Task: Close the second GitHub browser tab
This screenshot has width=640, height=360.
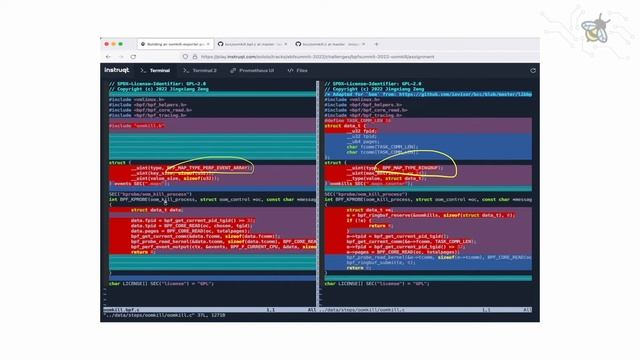Action: coord(286,44)
